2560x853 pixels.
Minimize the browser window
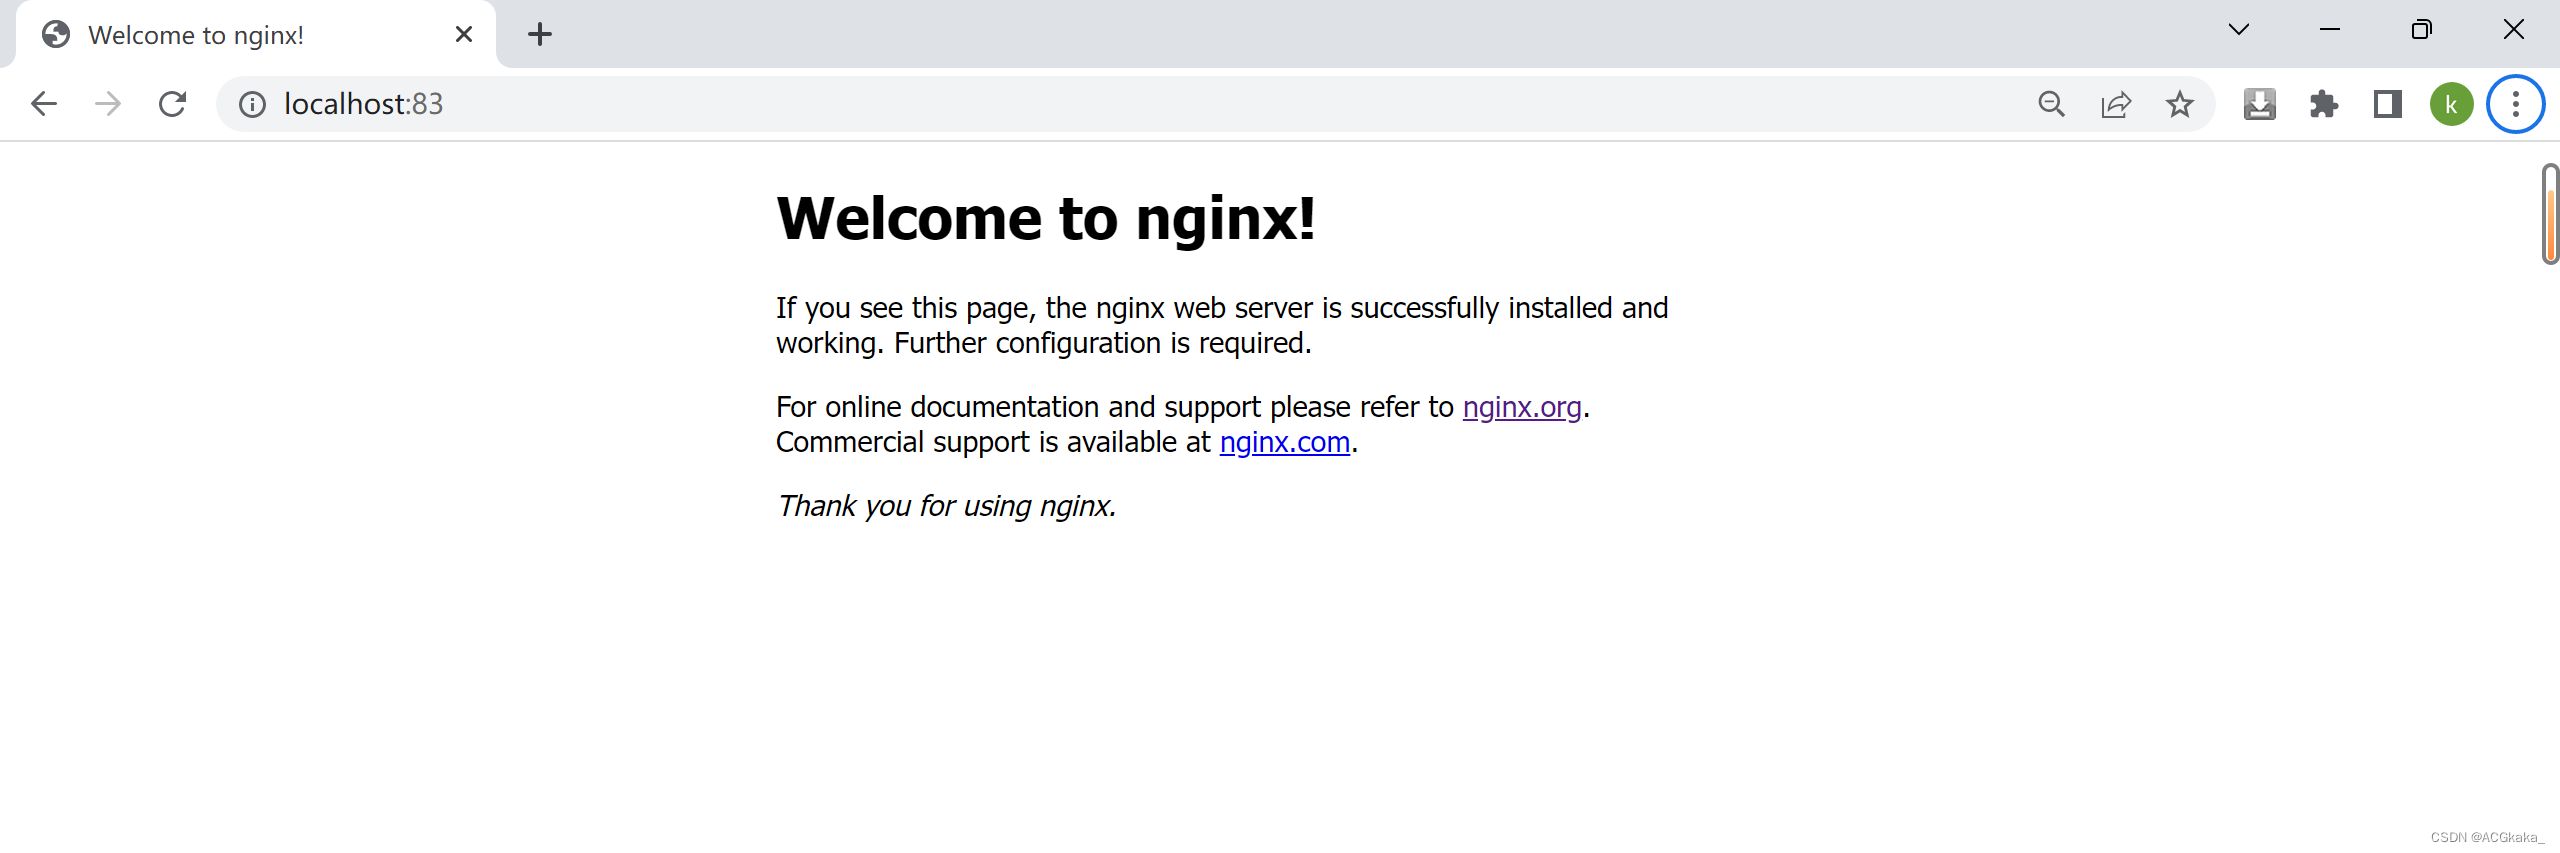click(x=2330, y=30)
